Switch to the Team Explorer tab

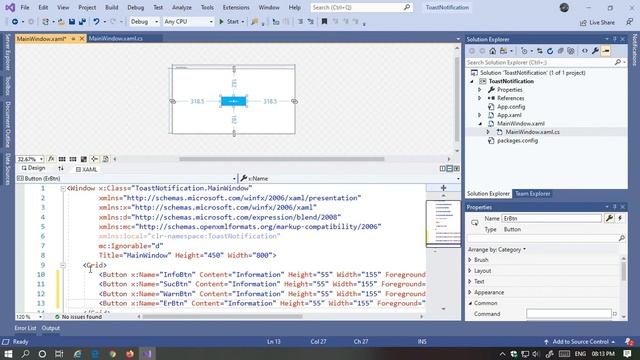coord(533,193)
